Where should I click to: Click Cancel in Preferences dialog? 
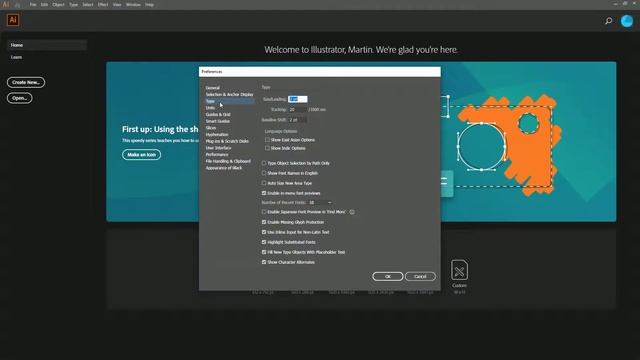tap(420, 276)
